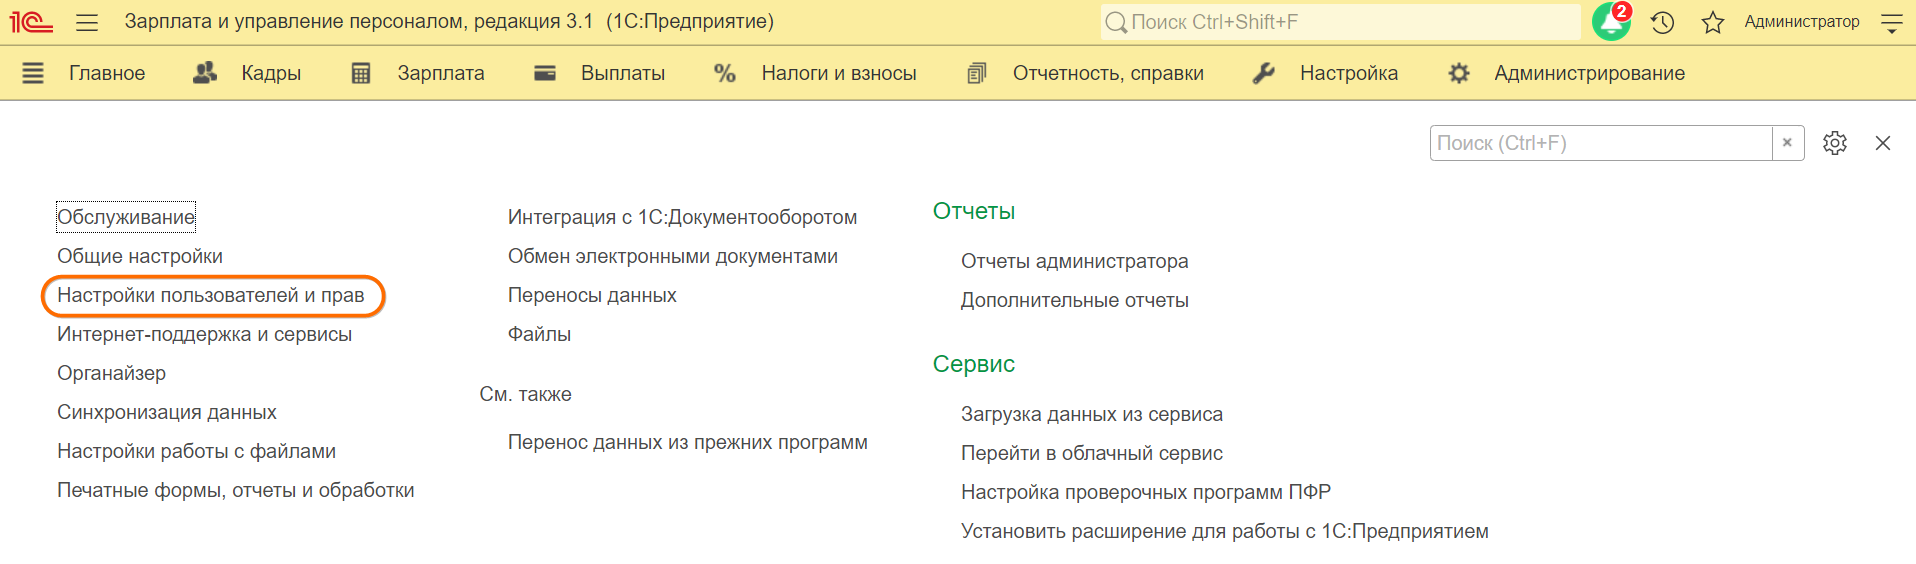The image size is (1916, 564).
Task: Open the Администрирование section
Action: [x=1589, y=73]
